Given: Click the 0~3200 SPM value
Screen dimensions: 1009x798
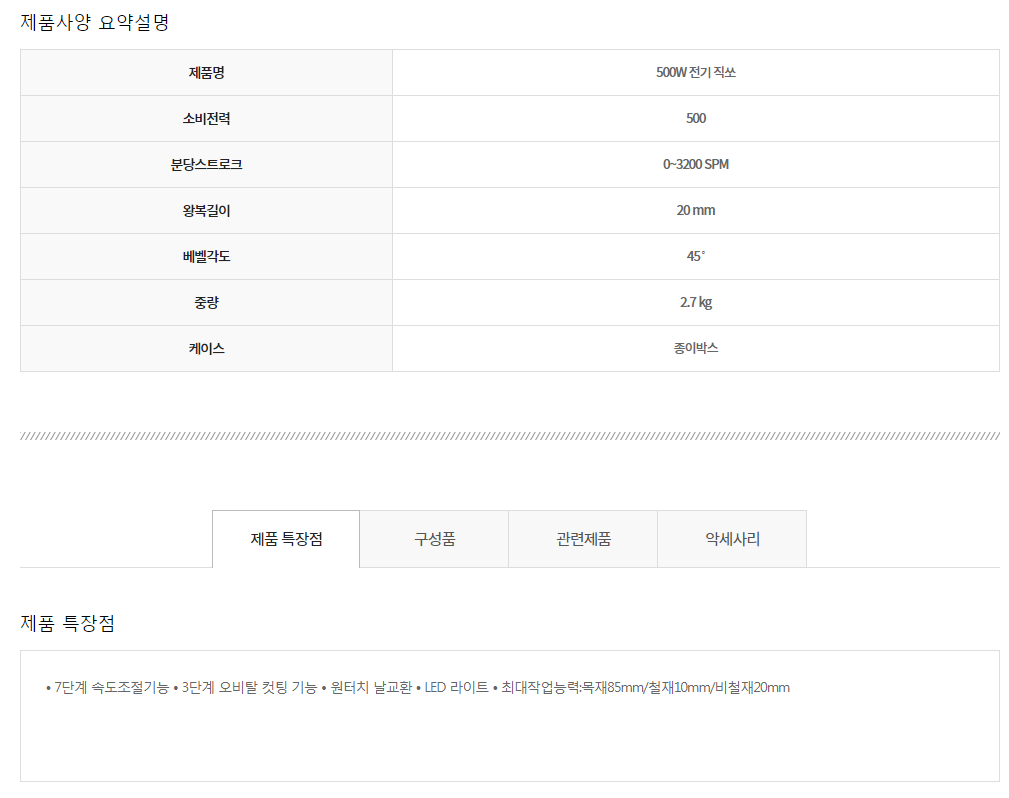Looking at the screenshot, I should pyautogui.click(x=695, y=165).
